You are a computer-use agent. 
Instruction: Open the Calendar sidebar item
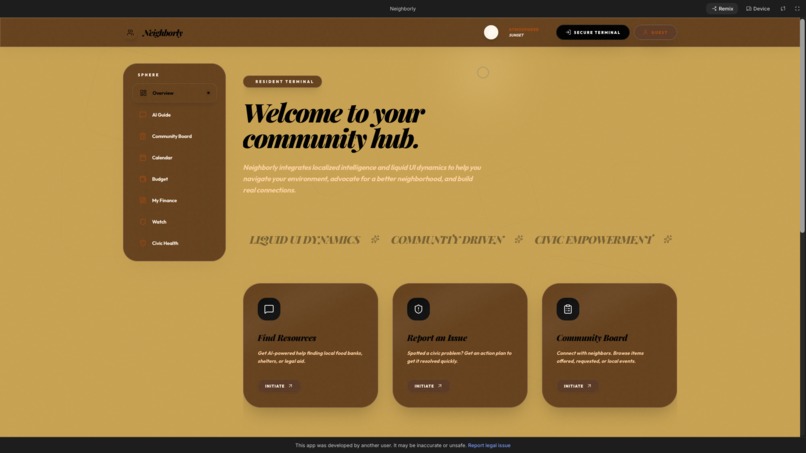click(174, 158)
